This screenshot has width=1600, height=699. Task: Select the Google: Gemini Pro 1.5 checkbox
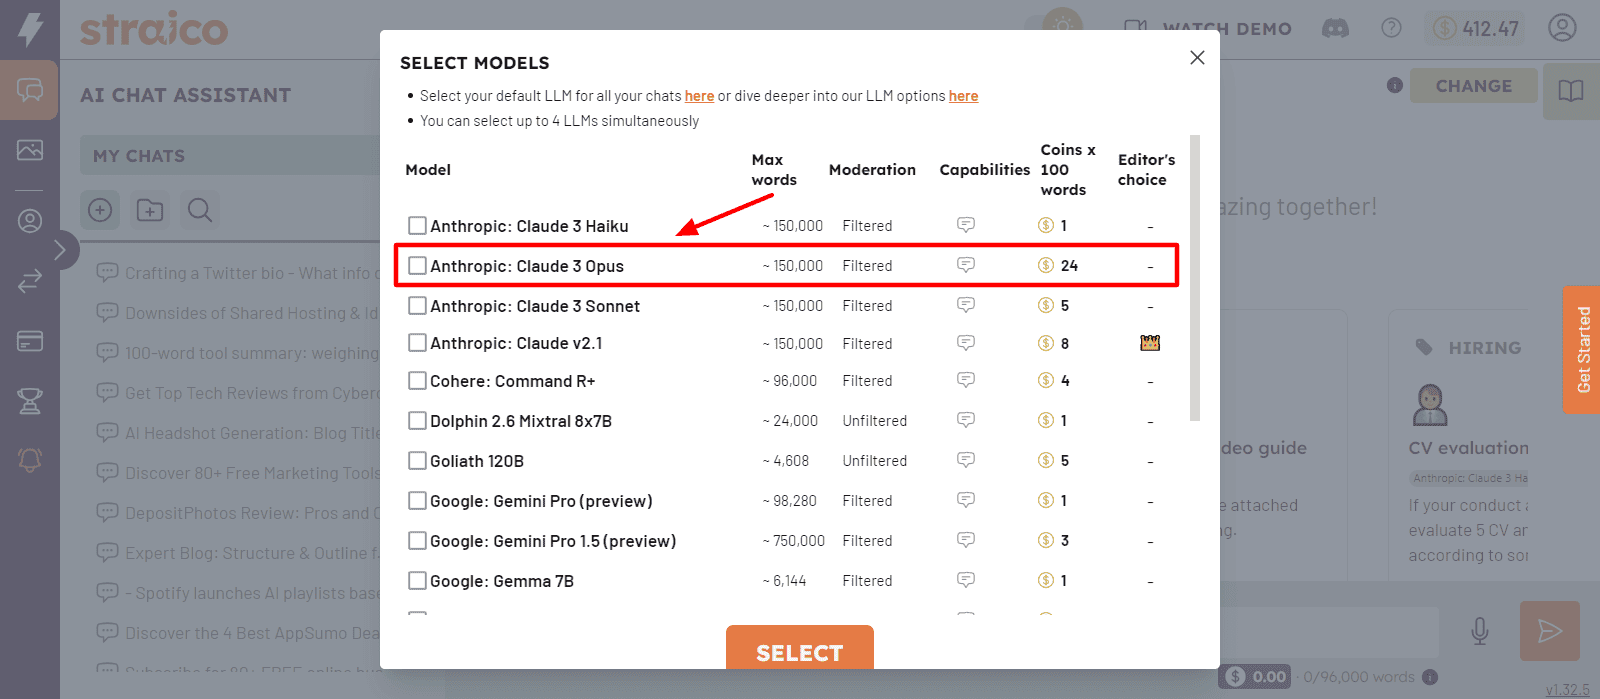click(x=417, y=541)
